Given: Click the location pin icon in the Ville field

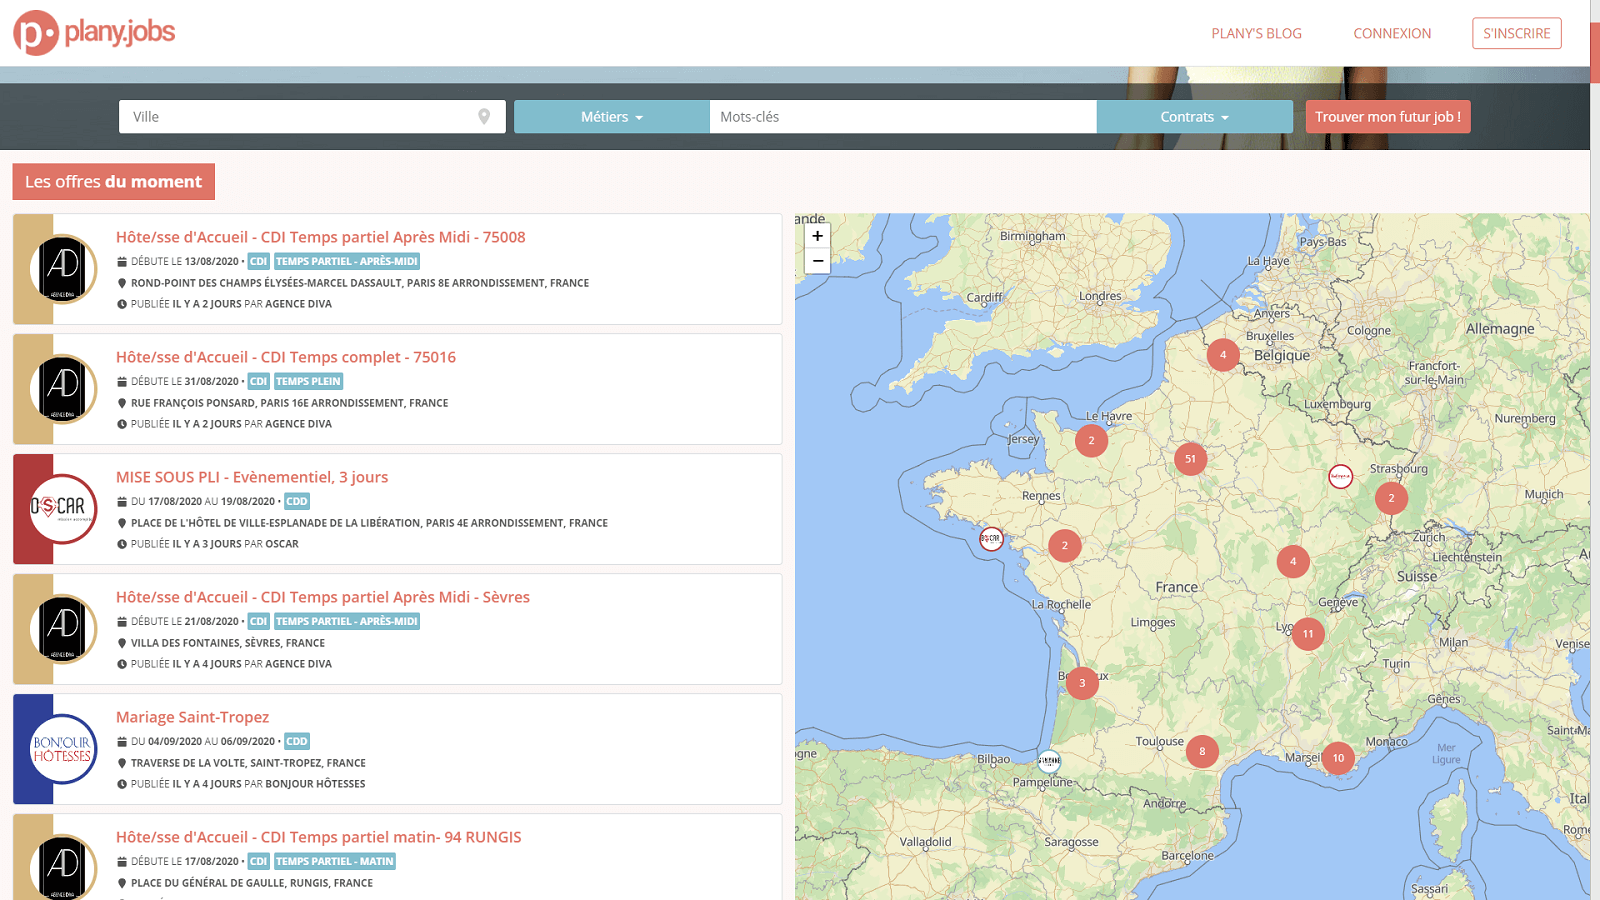Looking at the screenshot, I should (484, 116).
